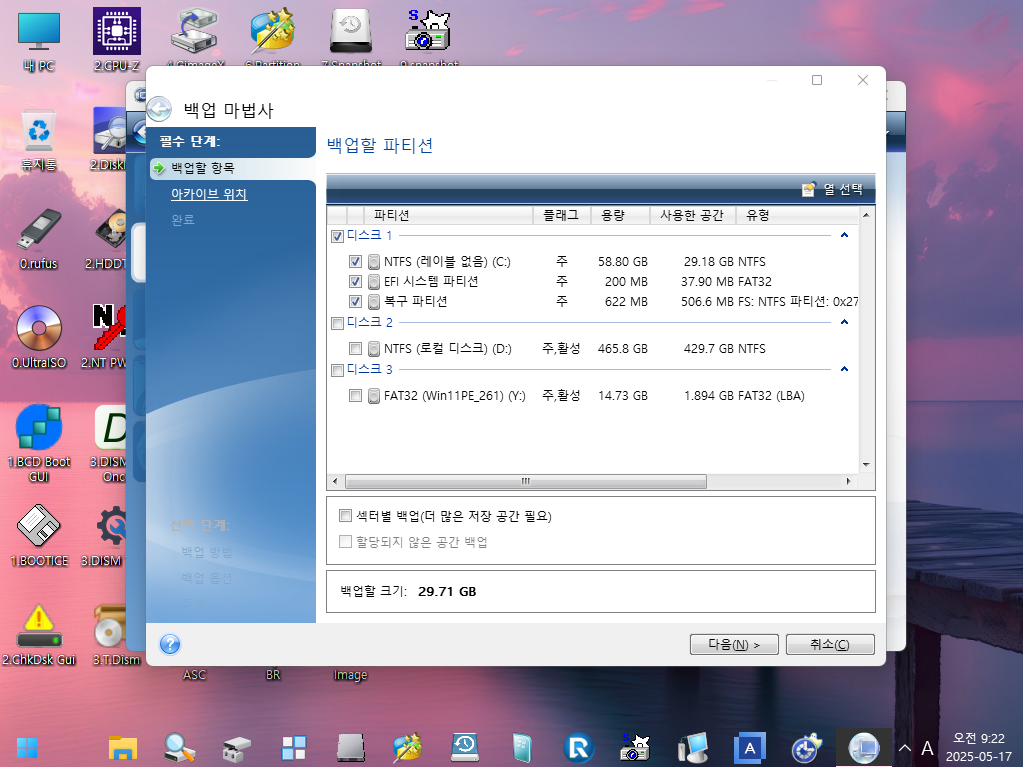Click the up arrow of vertical scrollbar
Image resolution: width=1023 pixels, height=767 pixels.
coord(866,215)
